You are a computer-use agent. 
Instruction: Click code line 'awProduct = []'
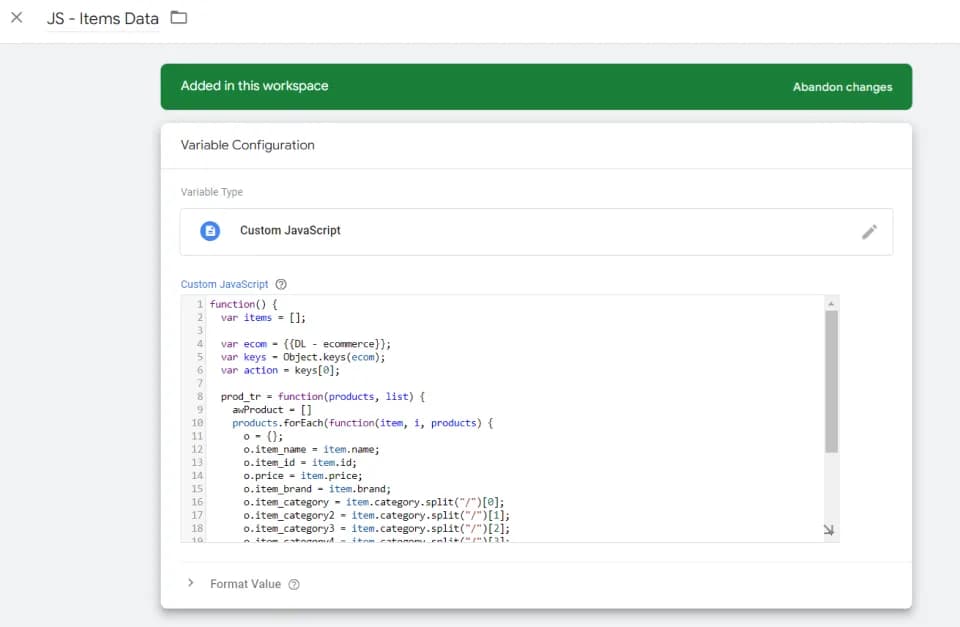[x=272, y=410]
